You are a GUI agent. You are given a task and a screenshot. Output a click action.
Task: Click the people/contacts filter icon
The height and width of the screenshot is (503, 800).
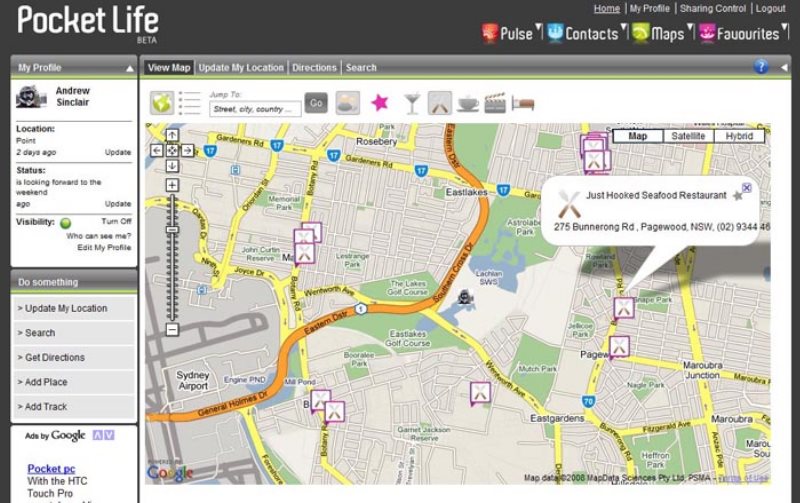click(x=347, y=103)
